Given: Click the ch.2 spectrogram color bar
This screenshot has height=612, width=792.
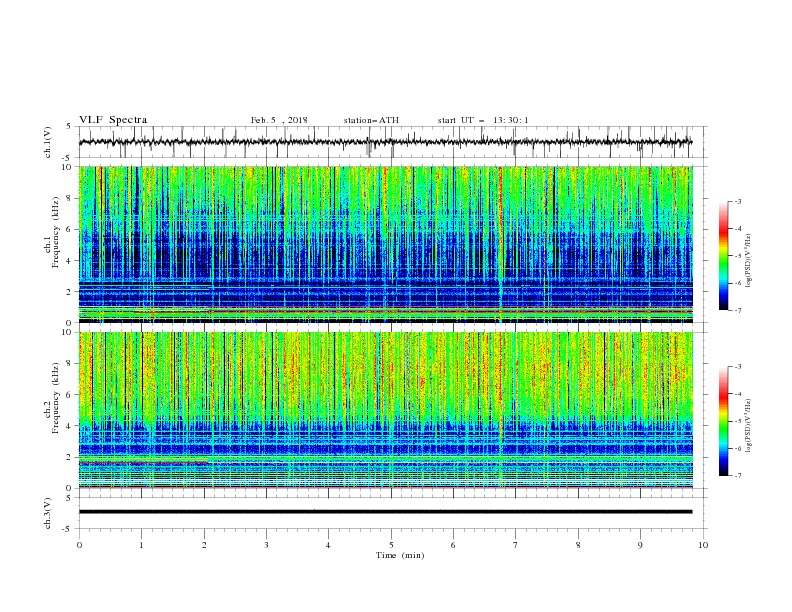Looking at the screenshot, I should coord(724,421).
